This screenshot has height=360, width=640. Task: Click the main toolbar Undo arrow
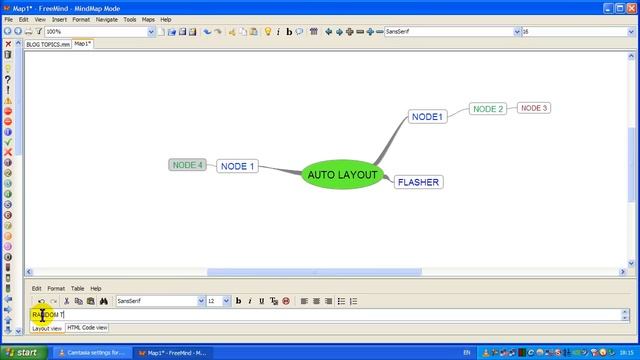click(x=207, y=31)
